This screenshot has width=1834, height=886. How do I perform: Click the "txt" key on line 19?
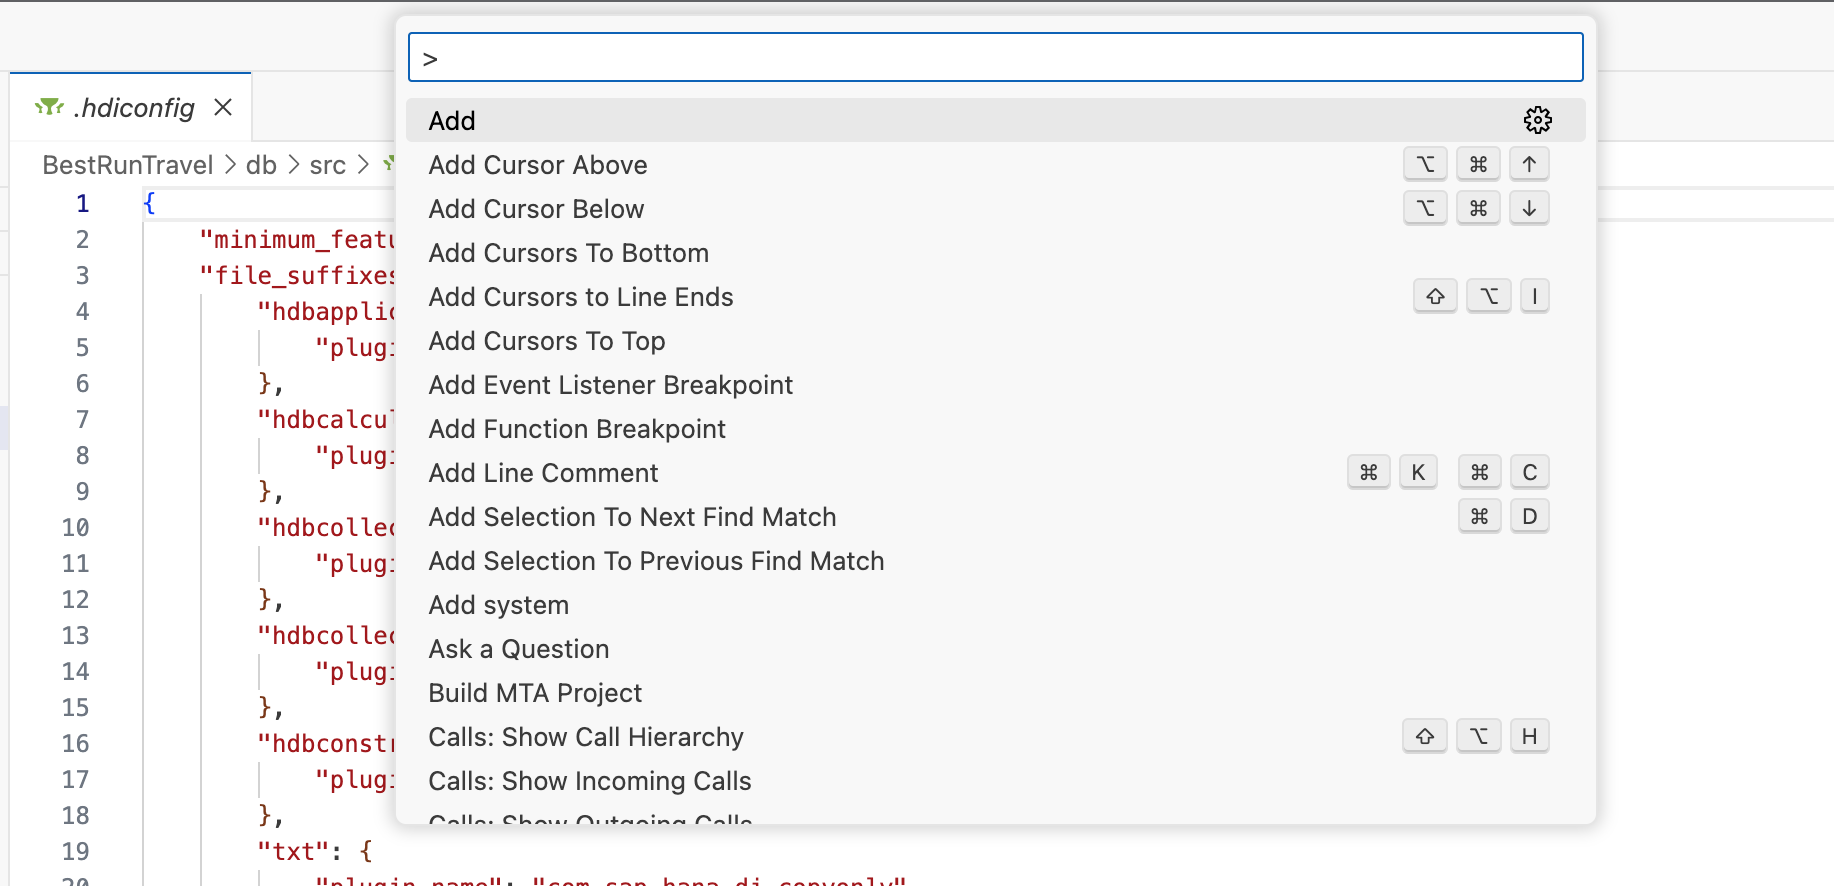pos(294,851)
